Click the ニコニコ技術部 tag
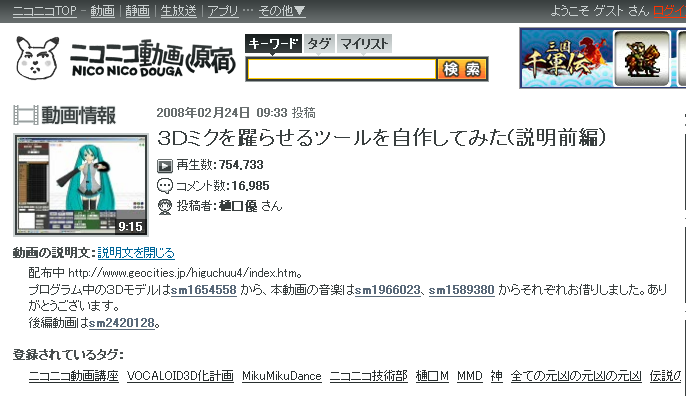The width and height of the screenshot is (686, 399). (x=369, y=376)
